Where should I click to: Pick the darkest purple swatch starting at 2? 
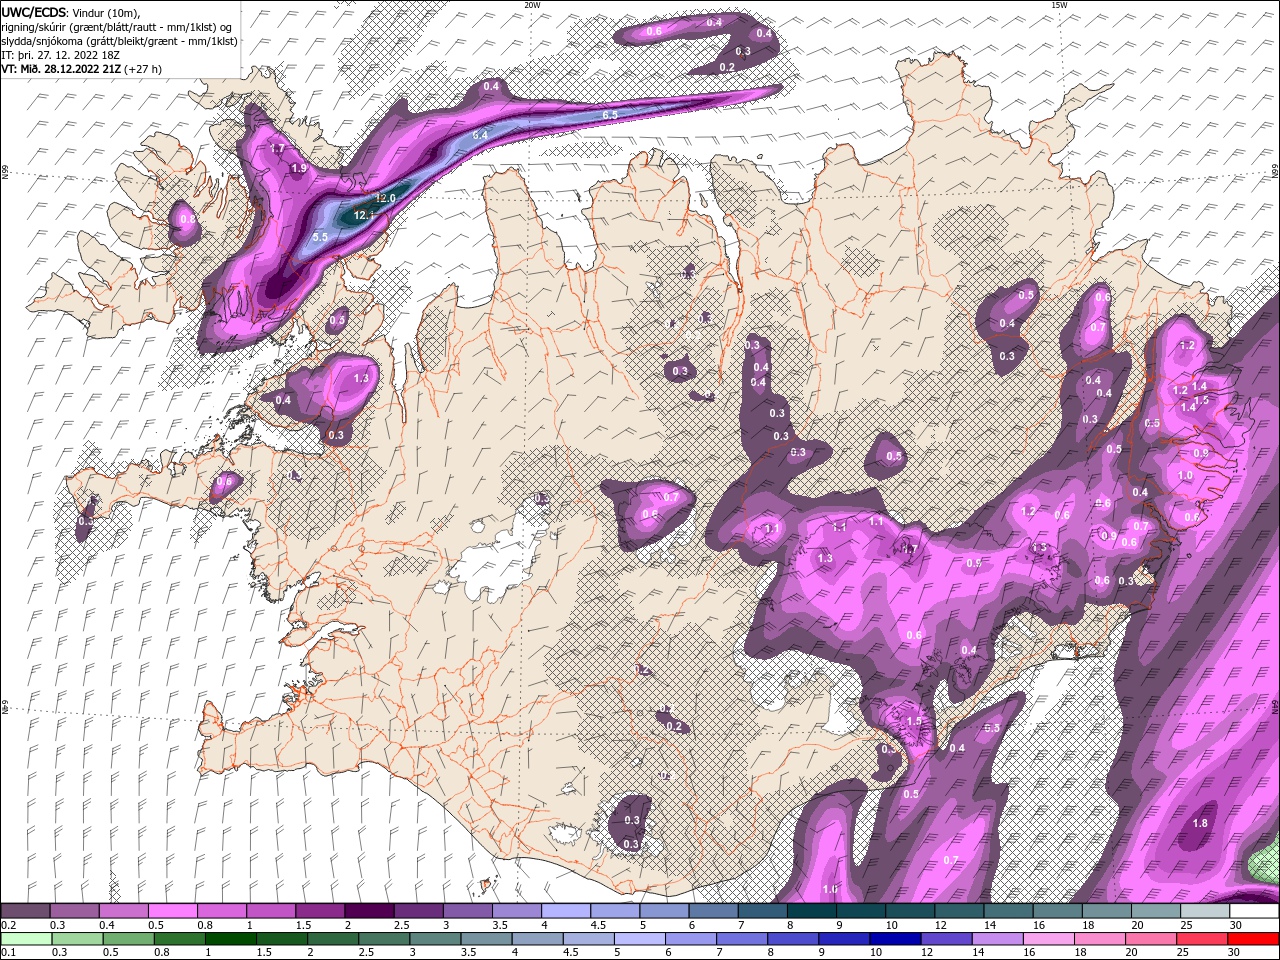pos(369,911)
